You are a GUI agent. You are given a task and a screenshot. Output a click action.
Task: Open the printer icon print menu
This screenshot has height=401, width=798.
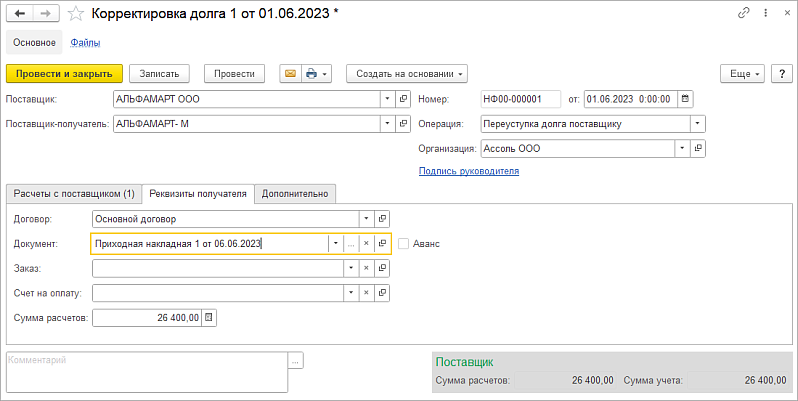316,73
